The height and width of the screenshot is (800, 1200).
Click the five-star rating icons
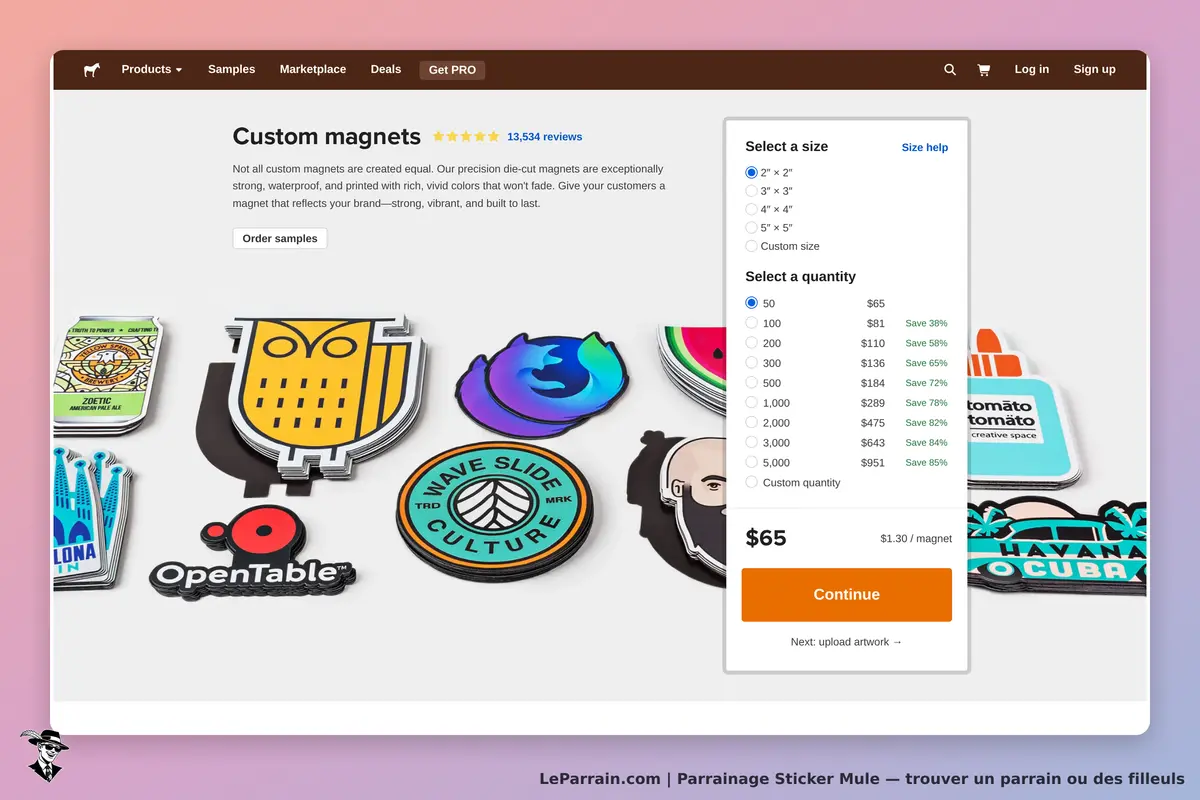click(466, 137)
